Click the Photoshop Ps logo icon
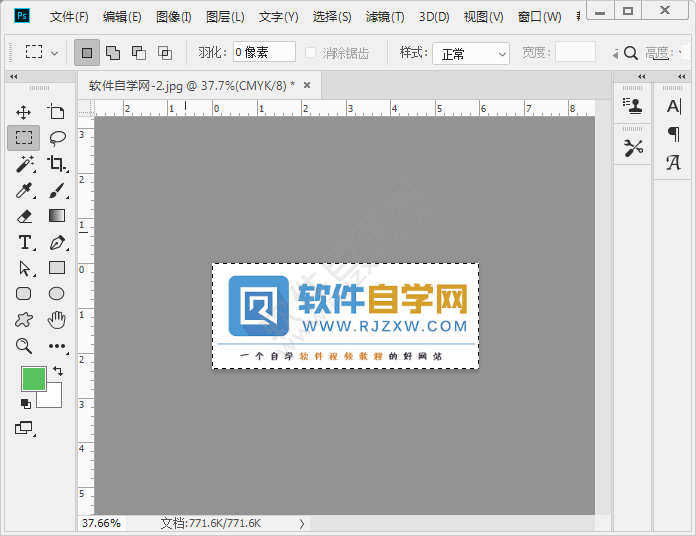The height and width of the screenshot is (536, 696). click(x=22, y=16)
